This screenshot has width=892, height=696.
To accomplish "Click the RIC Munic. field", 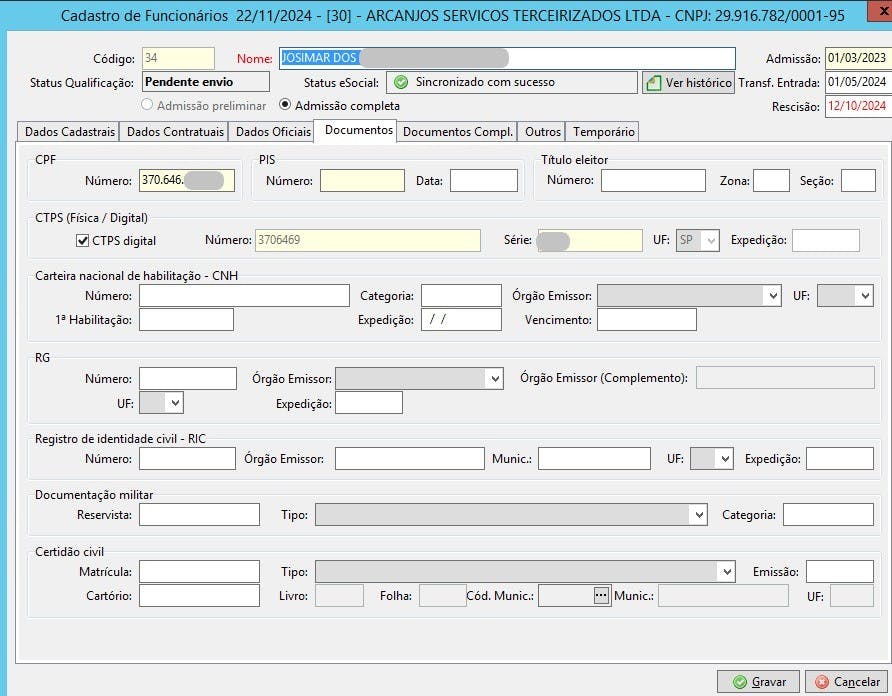I will (594, 459).
